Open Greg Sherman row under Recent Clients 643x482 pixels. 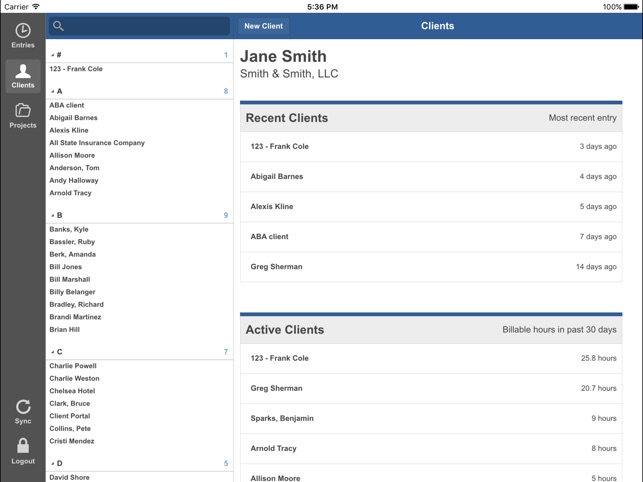tap(431, 267)
